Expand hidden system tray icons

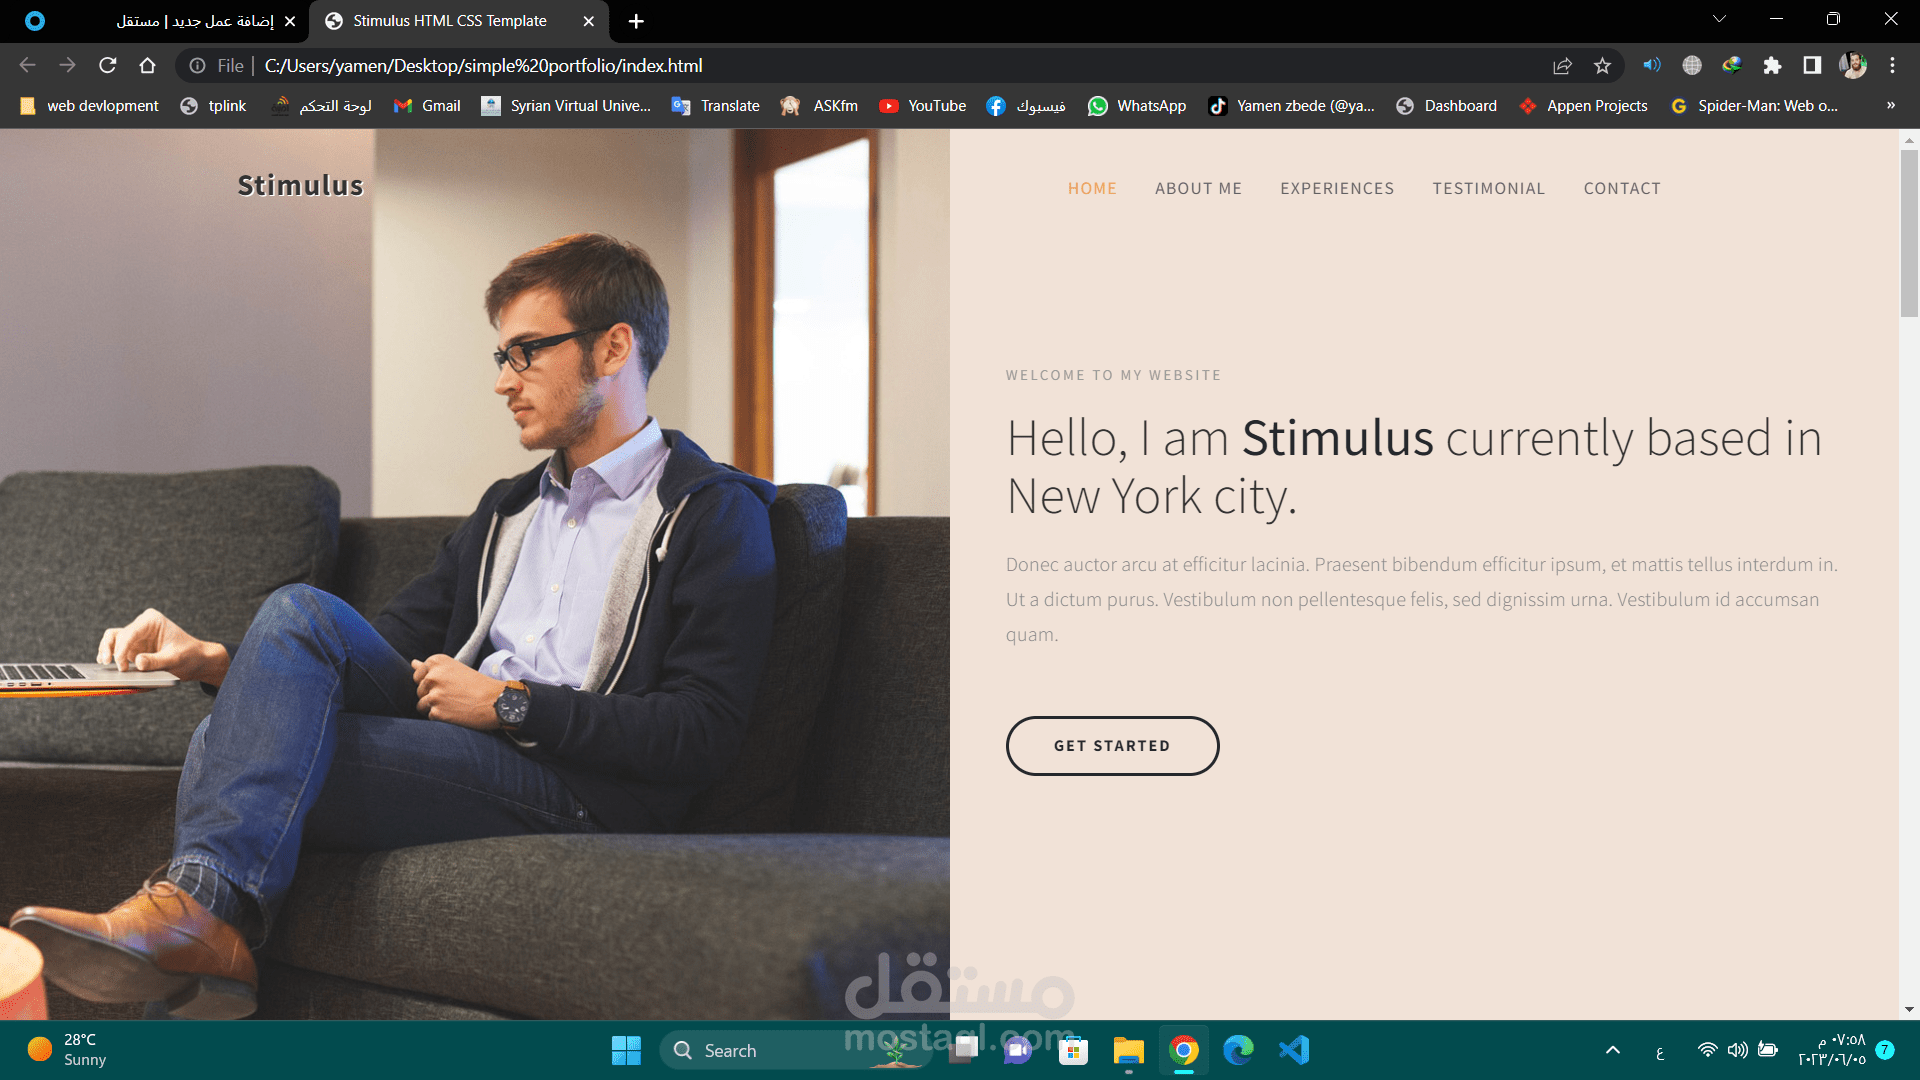1613,1050
